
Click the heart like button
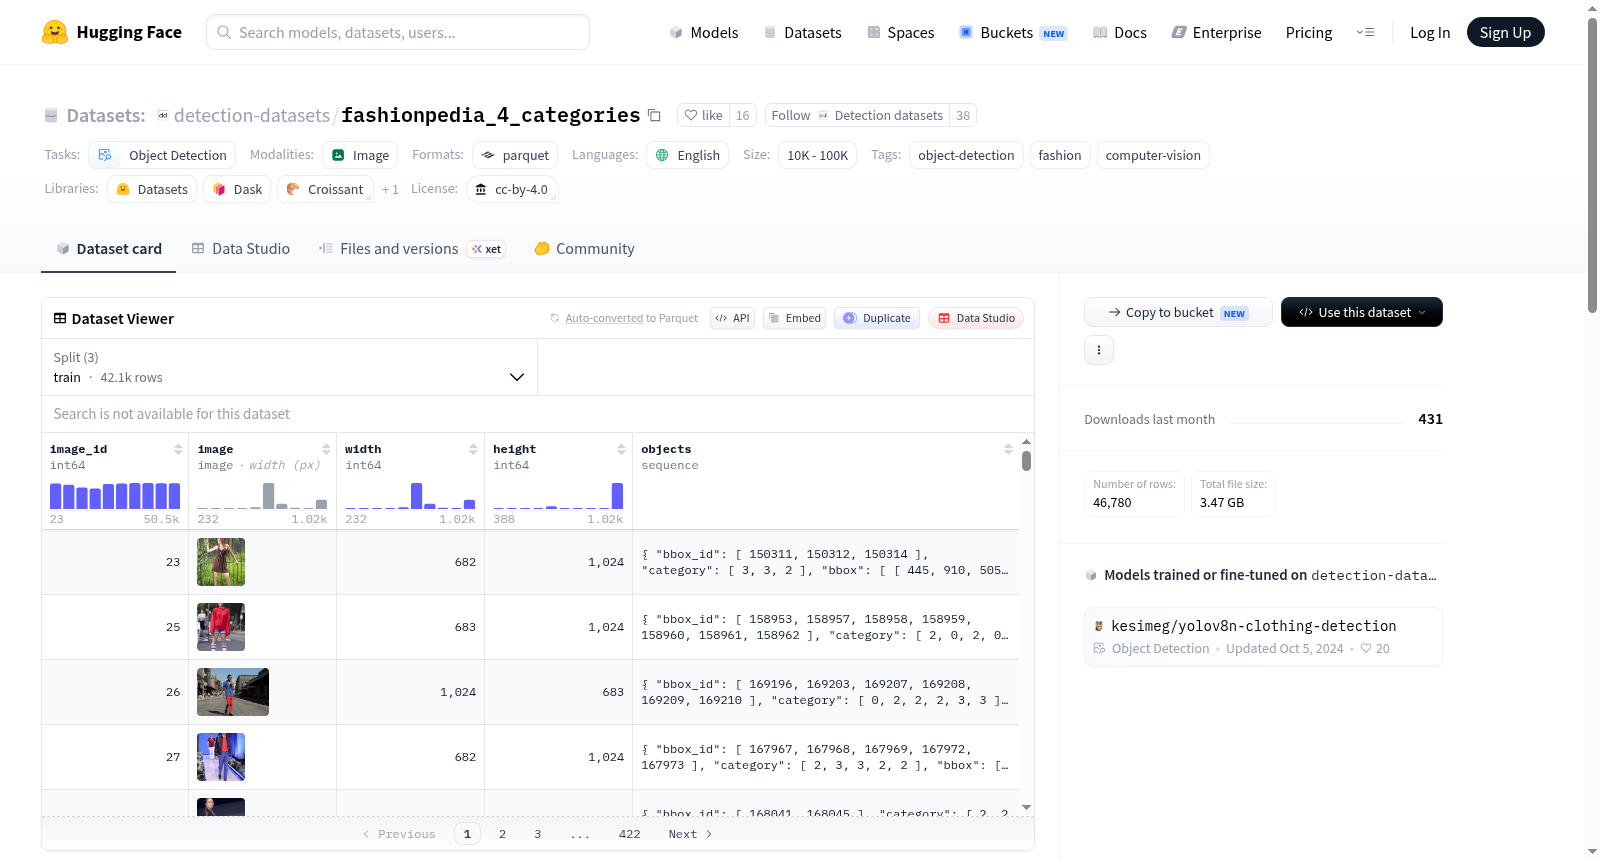point(703,115)
